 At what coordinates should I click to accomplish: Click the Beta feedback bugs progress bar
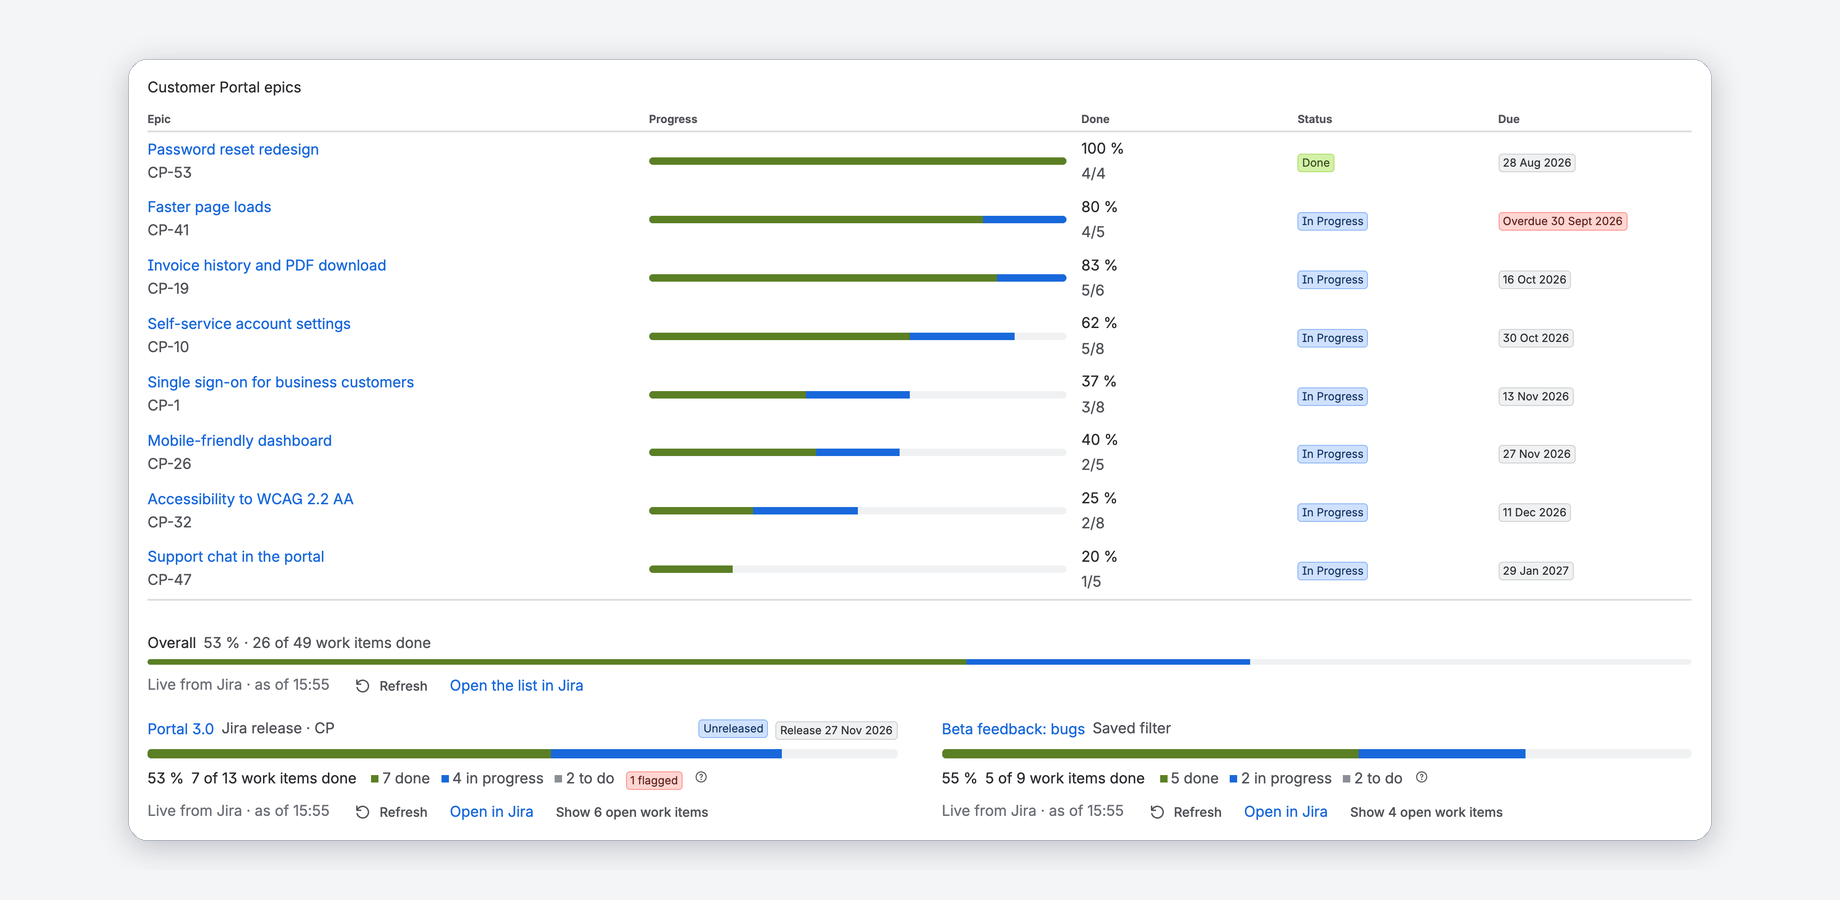pos(1316,754)
